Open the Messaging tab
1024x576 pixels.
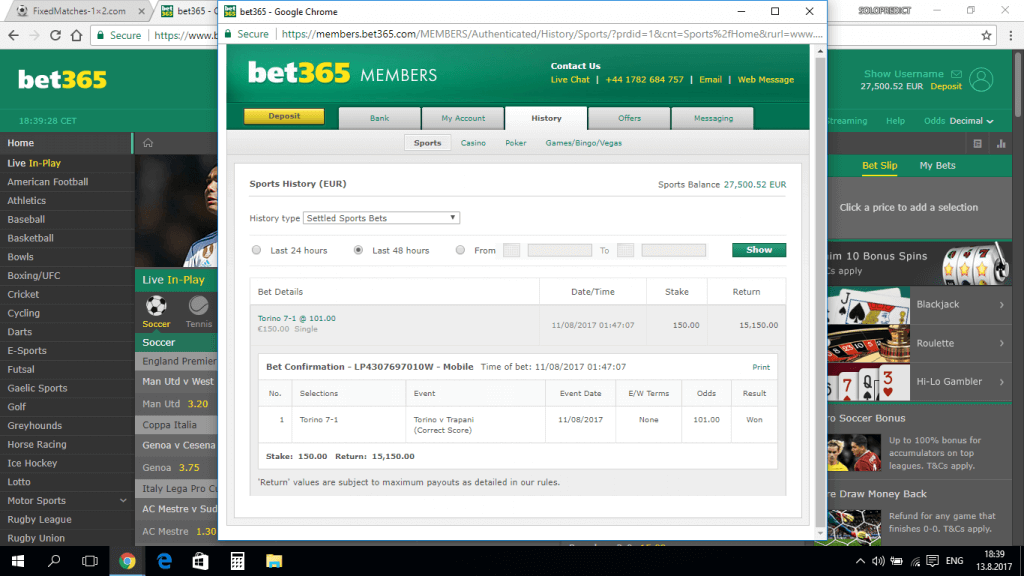pyautogui.click(x=713, y=118)
